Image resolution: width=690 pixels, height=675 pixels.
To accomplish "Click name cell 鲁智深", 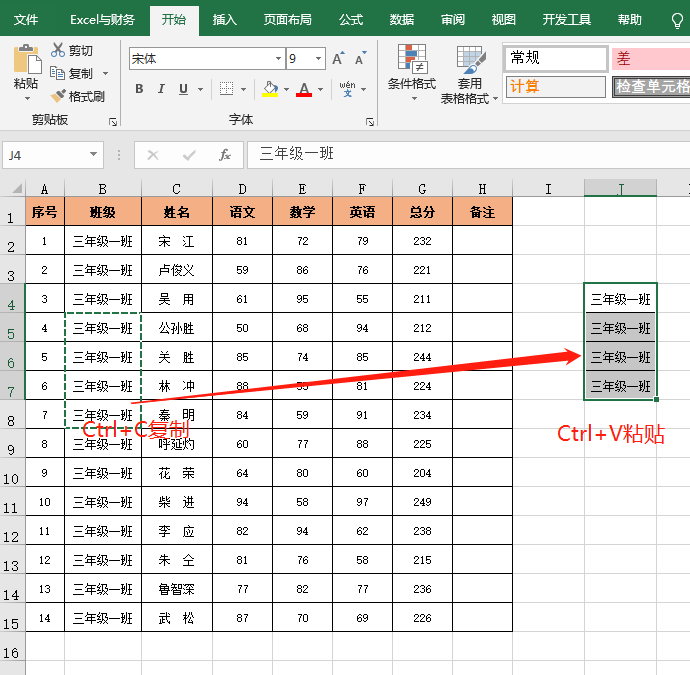I will pyautogui.click(x=176, y=589).
